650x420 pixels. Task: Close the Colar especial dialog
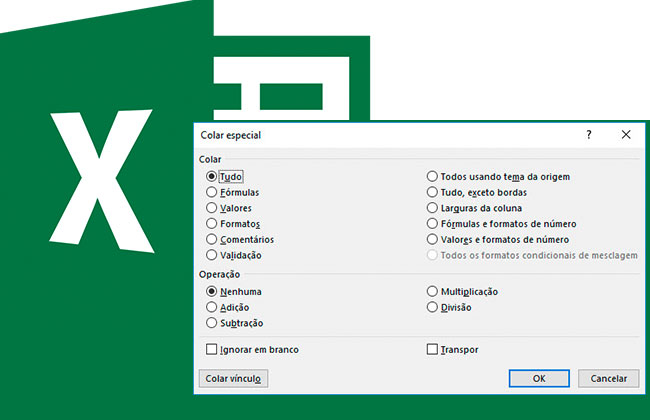[x=626, y=135]
